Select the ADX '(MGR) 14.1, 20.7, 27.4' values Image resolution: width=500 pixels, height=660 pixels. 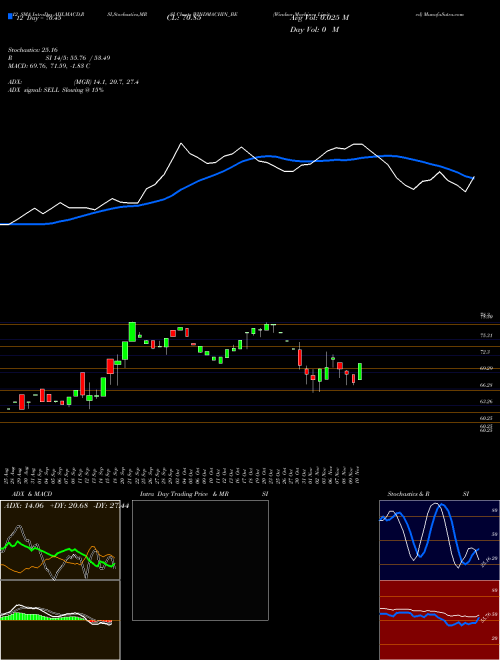pyautogui.click(x=106, y=82)
